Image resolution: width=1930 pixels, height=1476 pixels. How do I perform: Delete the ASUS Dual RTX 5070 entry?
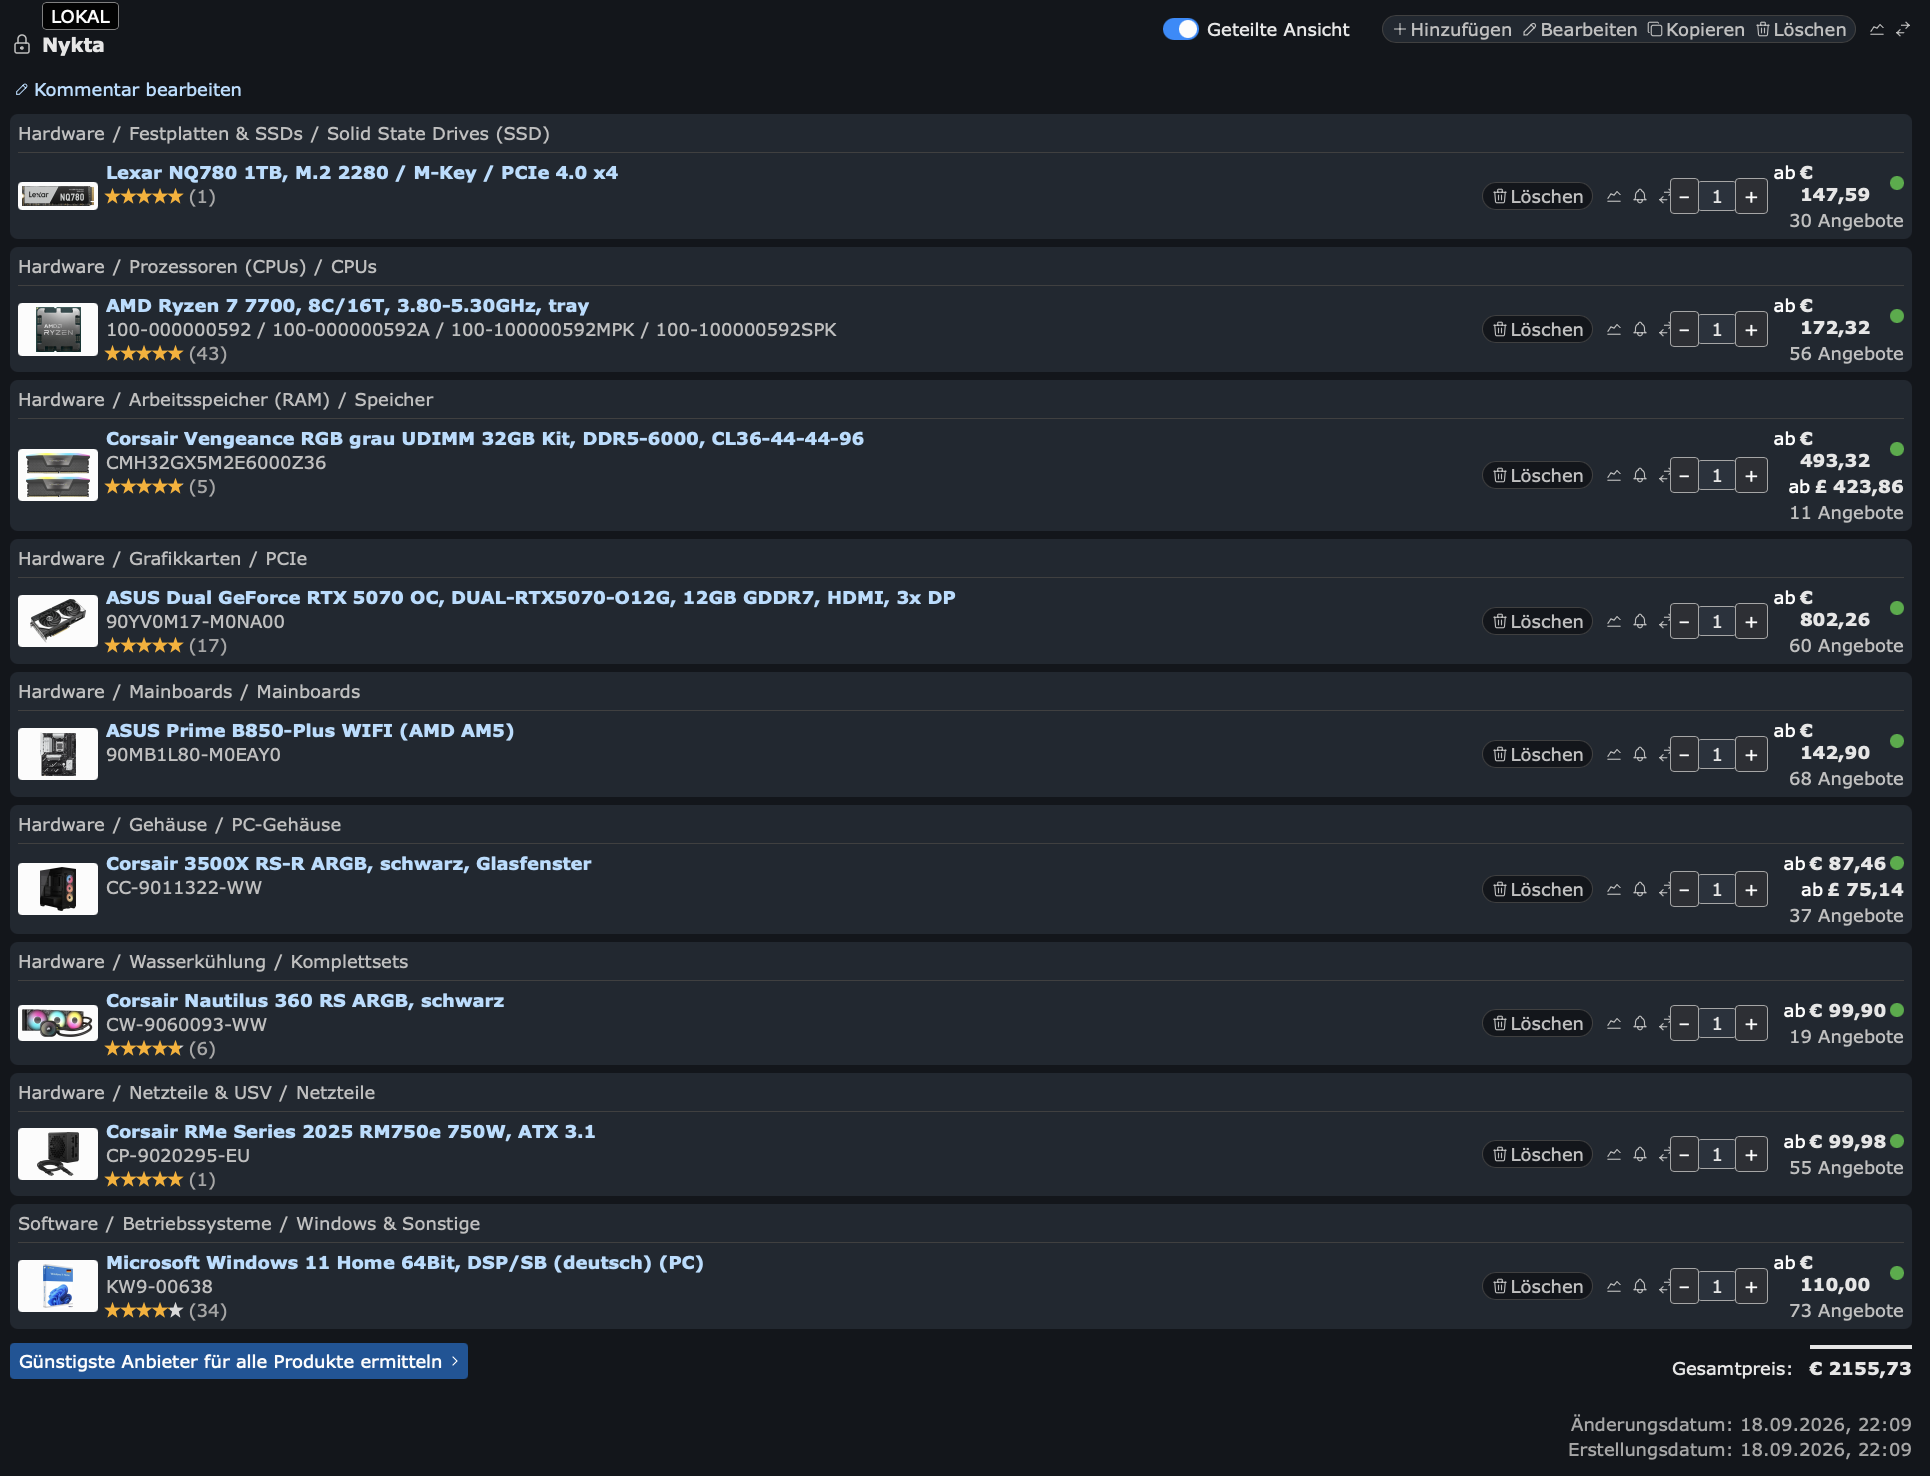(x=1537, y=622)
